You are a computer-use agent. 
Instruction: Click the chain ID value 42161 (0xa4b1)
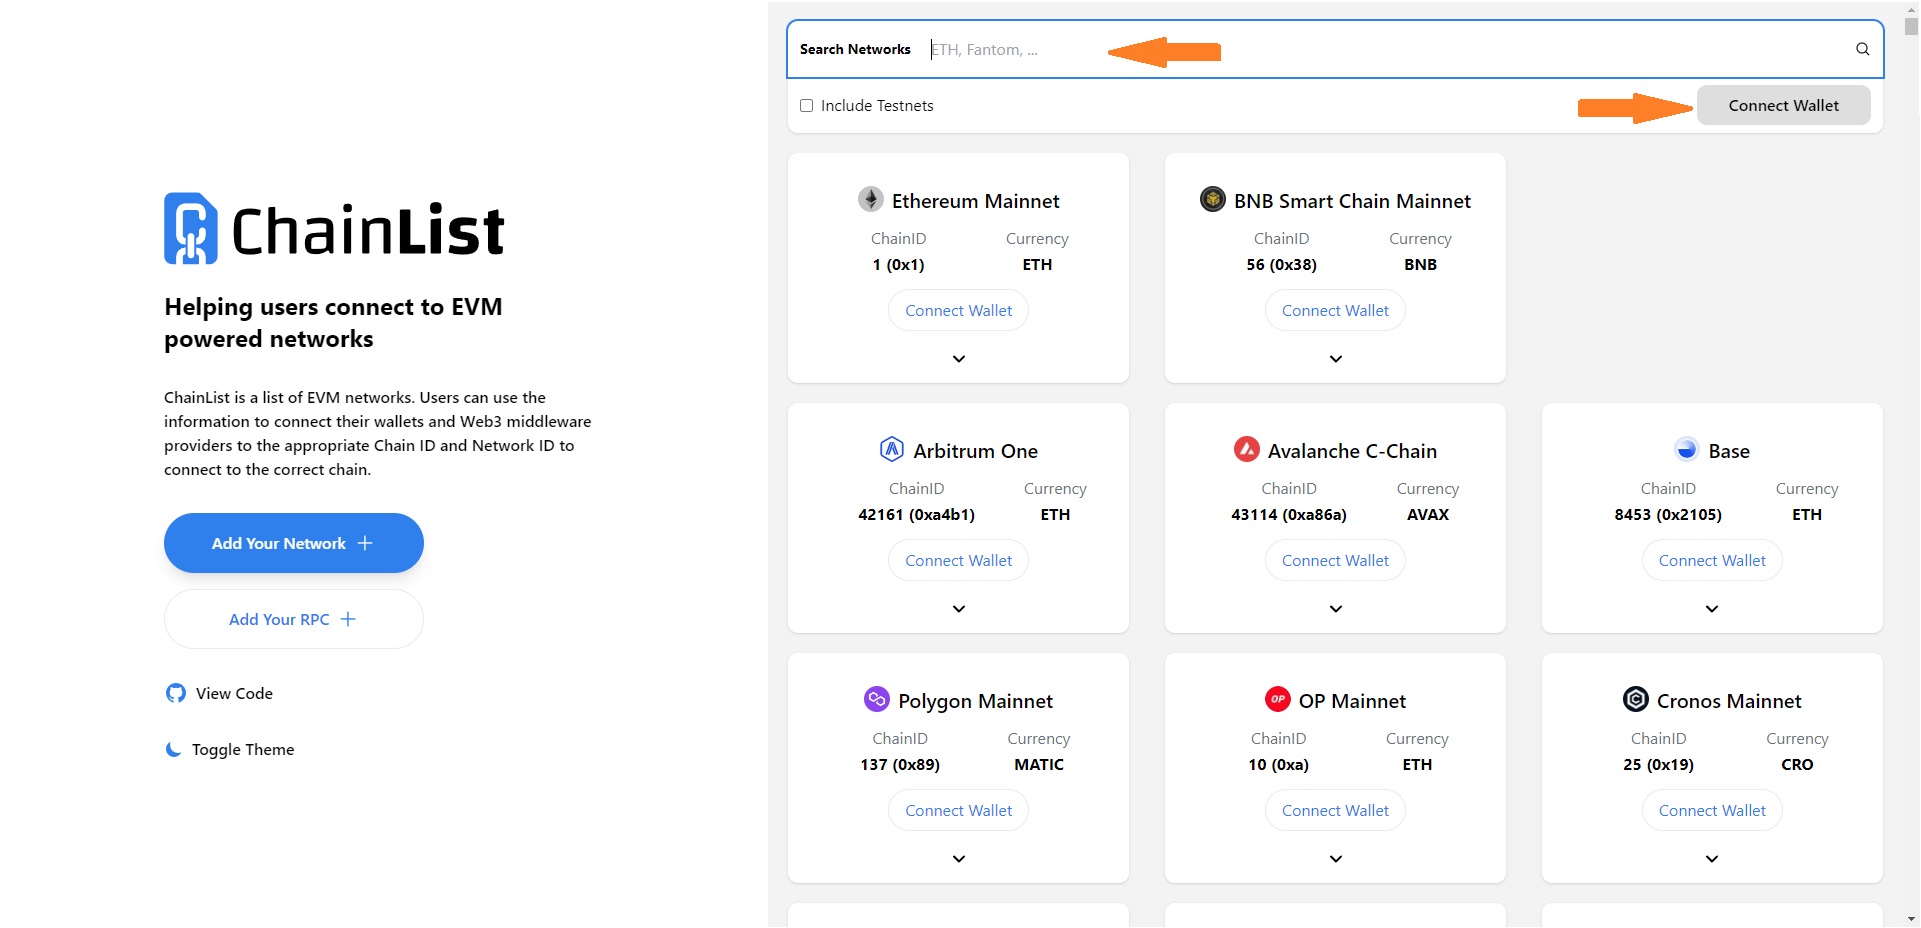tap(916, 515)
